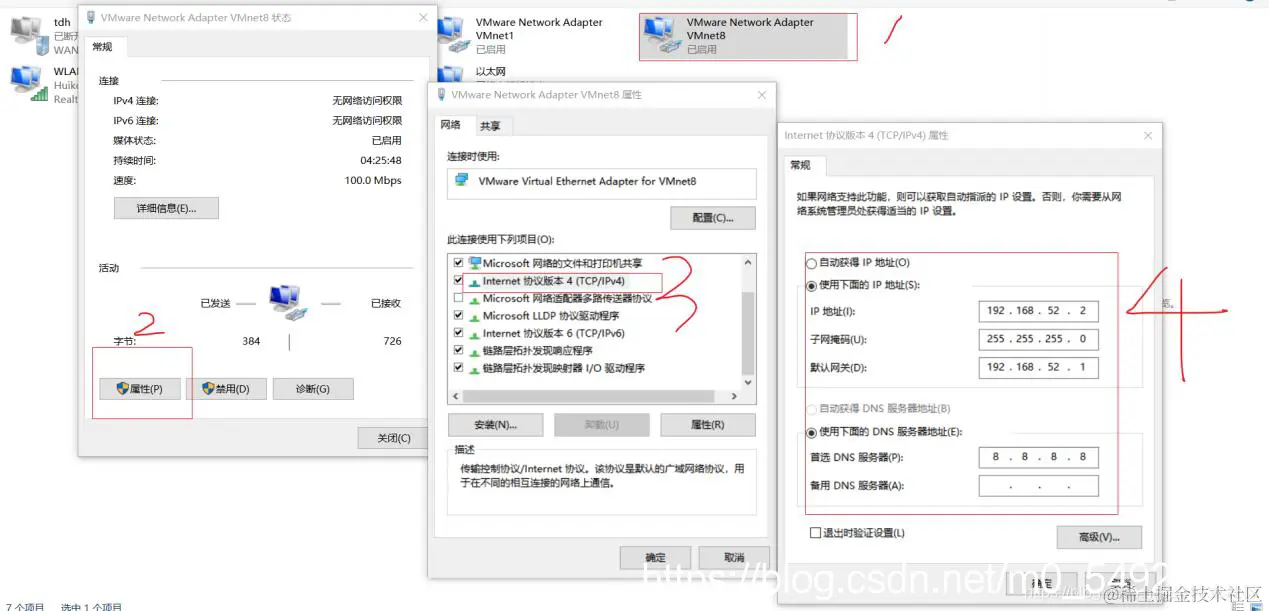The height and width of the screenshot is (611, 1269).
Task: Toggle 退出时验证设置 checkbox
Action: pyautogui.click(x=815, y=533)
